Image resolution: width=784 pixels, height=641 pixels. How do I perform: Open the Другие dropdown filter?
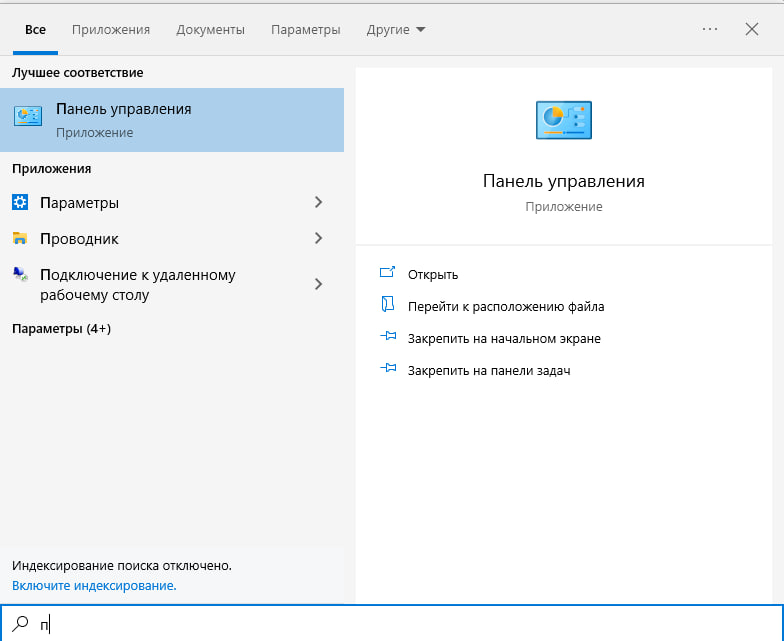coord(396,30)
